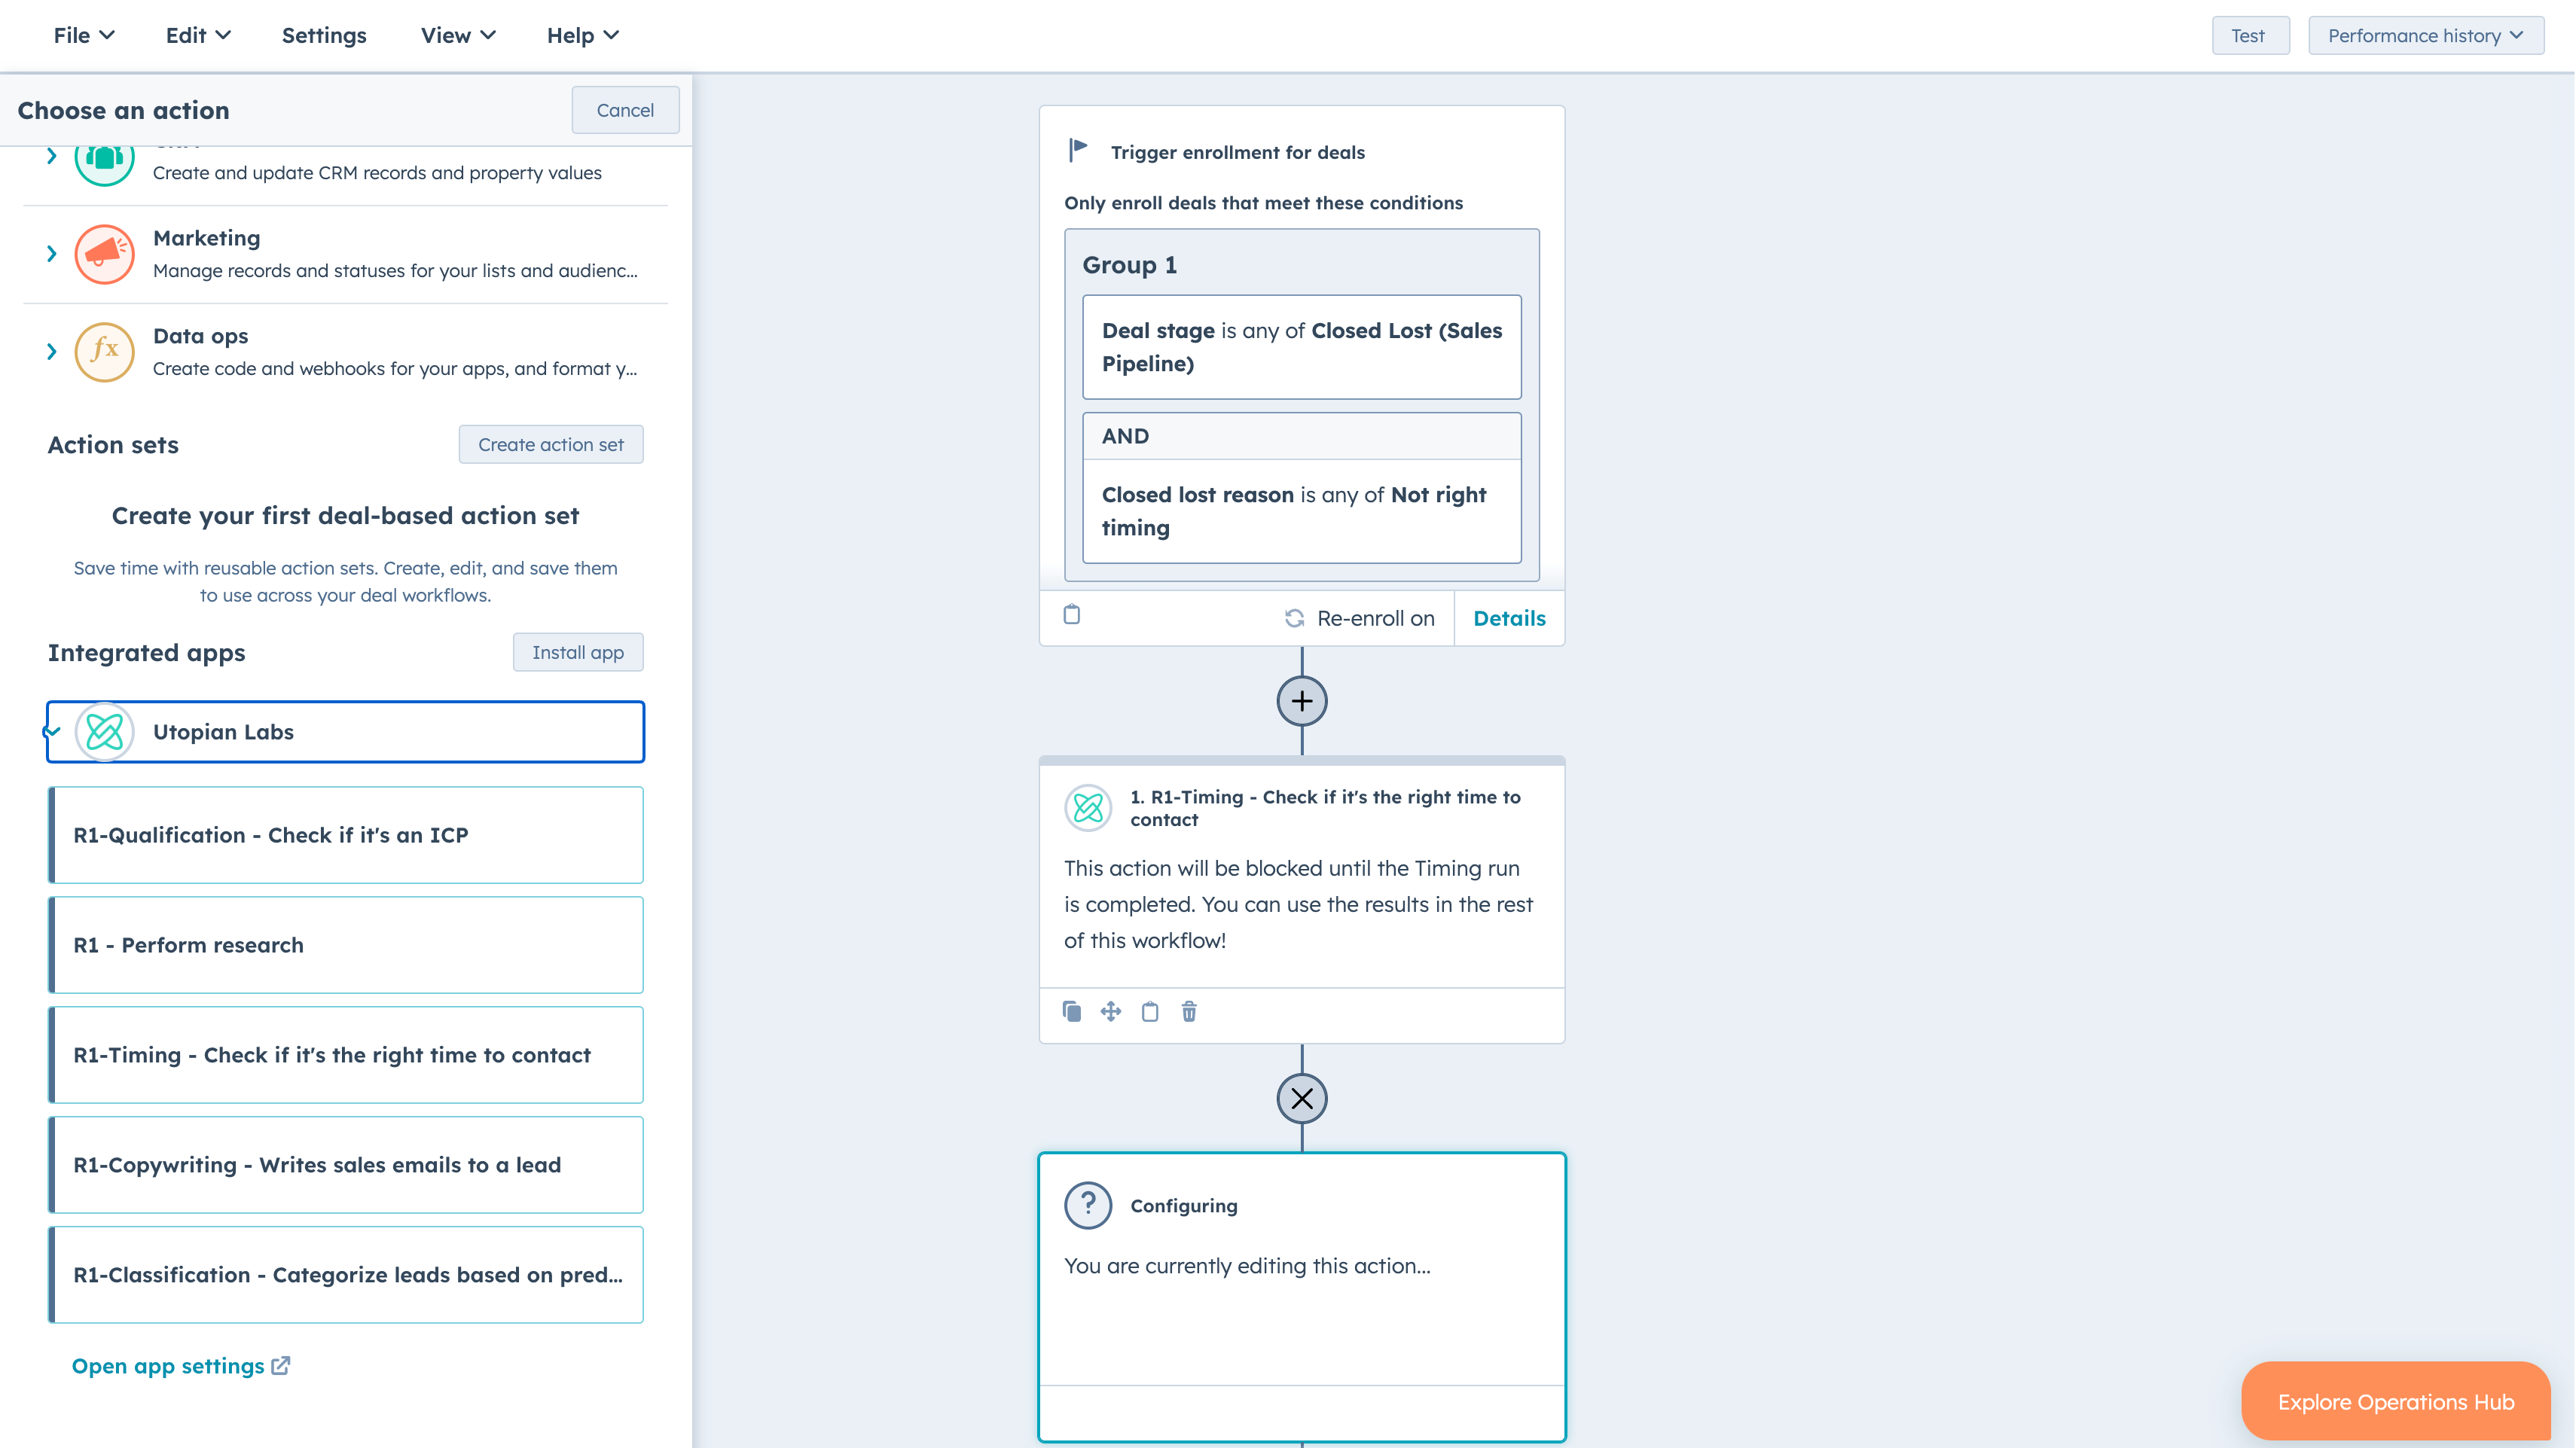Click the Create action set button
This screenshot has width=2576, height=1448.
[550, 444]
